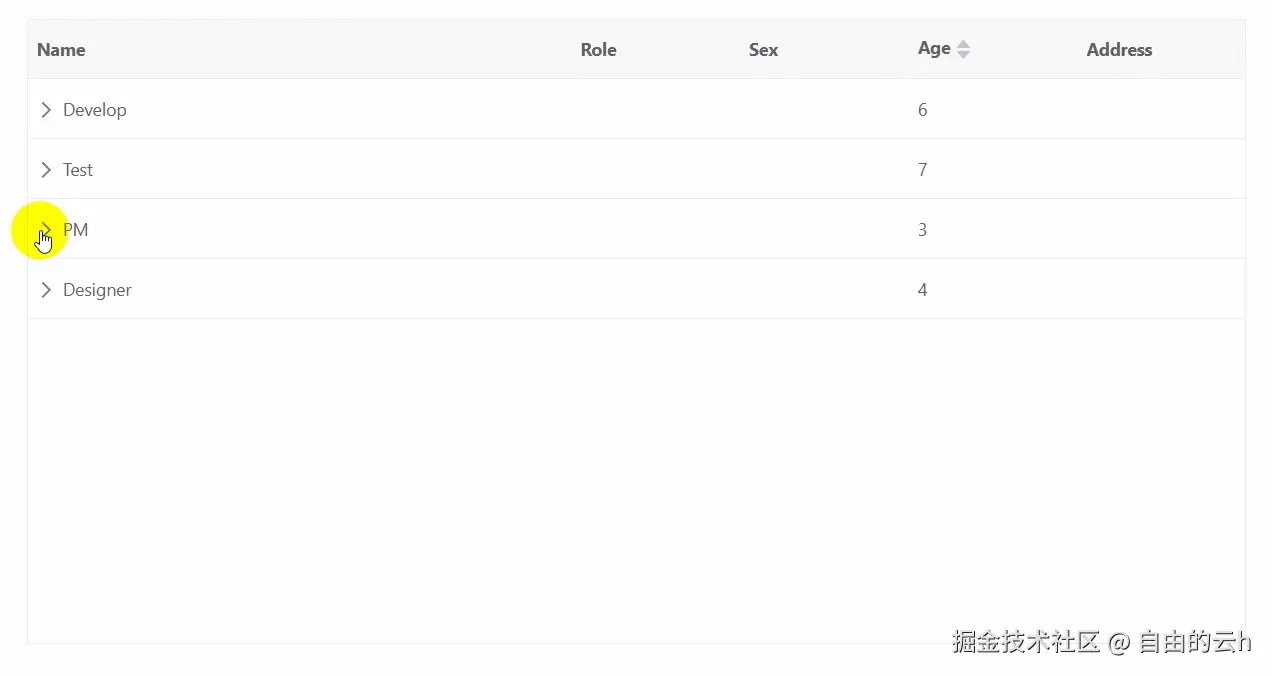The height and width of the screenshot is (676, 1272).
Task: Select the Designer group name text
Action: (x=97, y=290)
